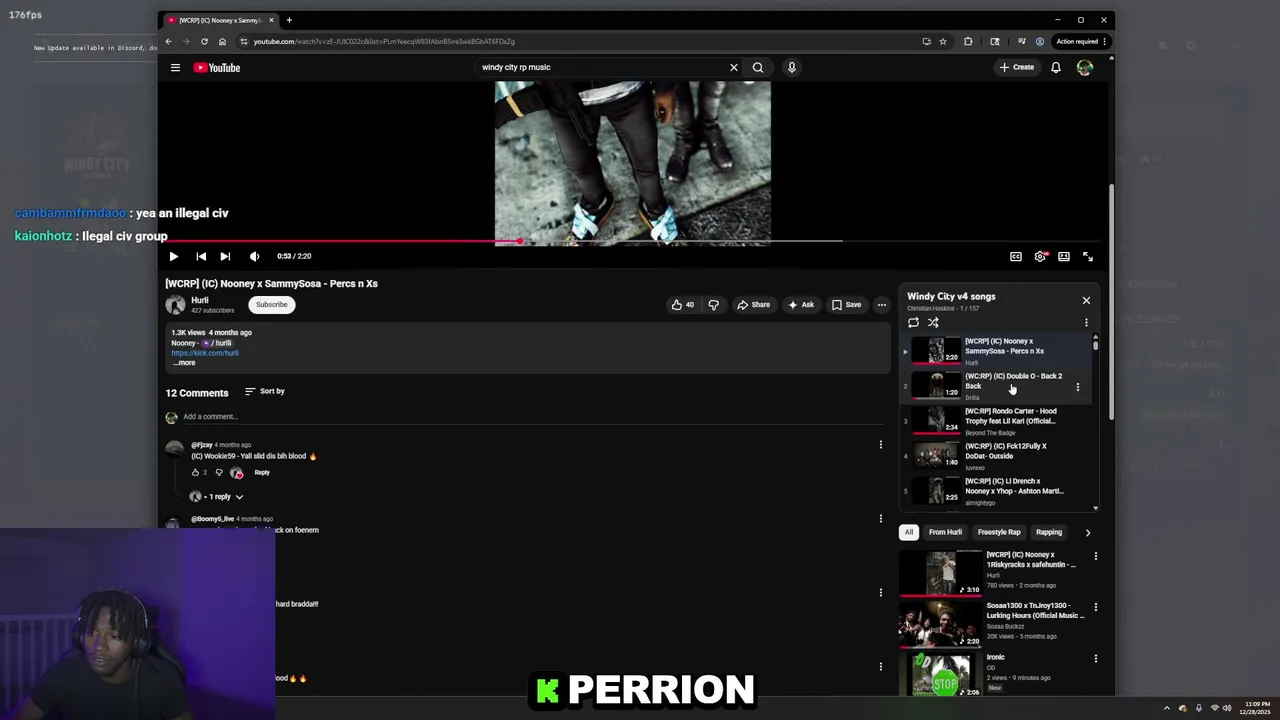
Task: Skip to the previous video
Action: point(201,257)
